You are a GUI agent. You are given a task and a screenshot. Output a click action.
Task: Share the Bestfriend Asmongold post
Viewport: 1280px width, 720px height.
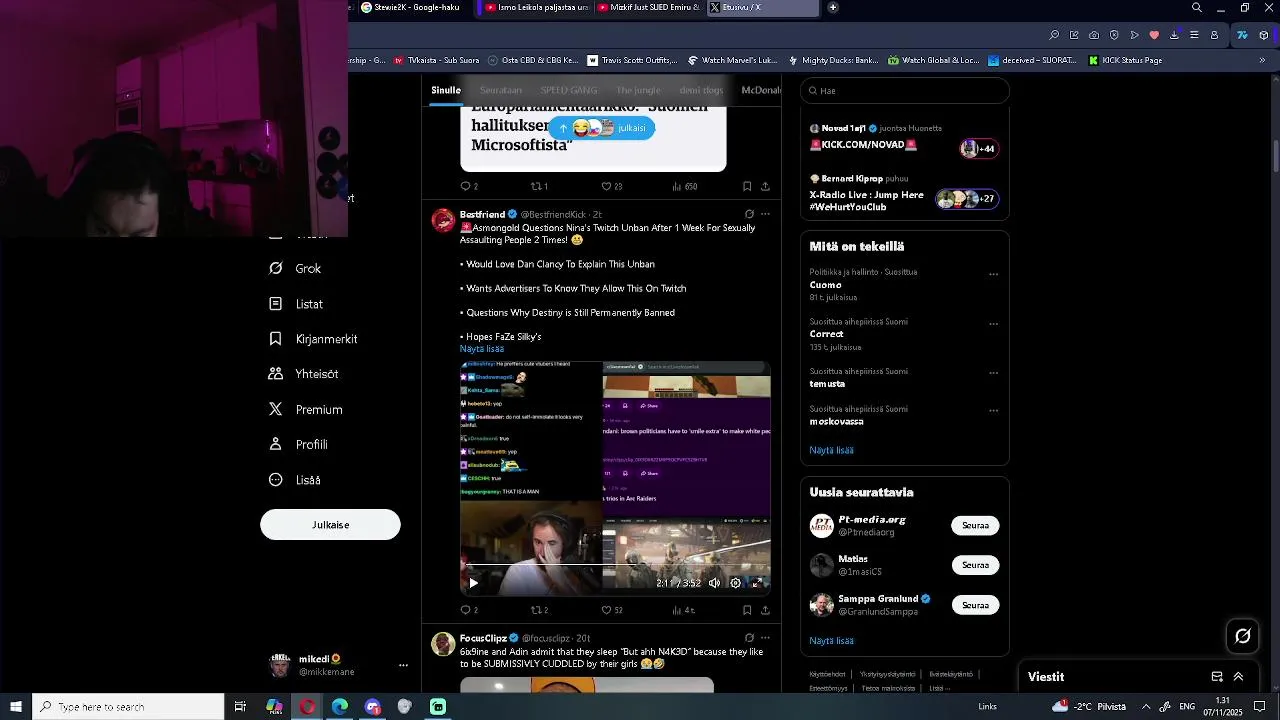click(x=765, y=610)
